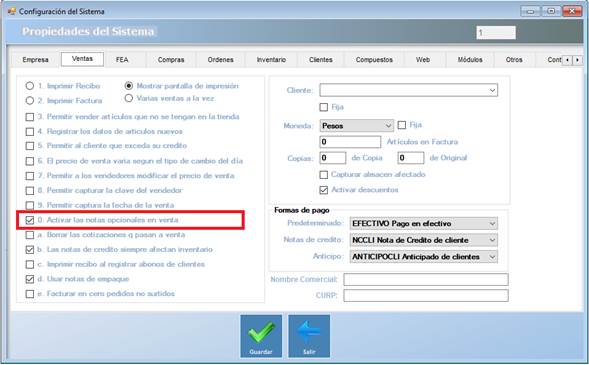589x365 pixels.
Task: Minimize the Configuración del Sistema window
Action: click(x=530, y=11)
